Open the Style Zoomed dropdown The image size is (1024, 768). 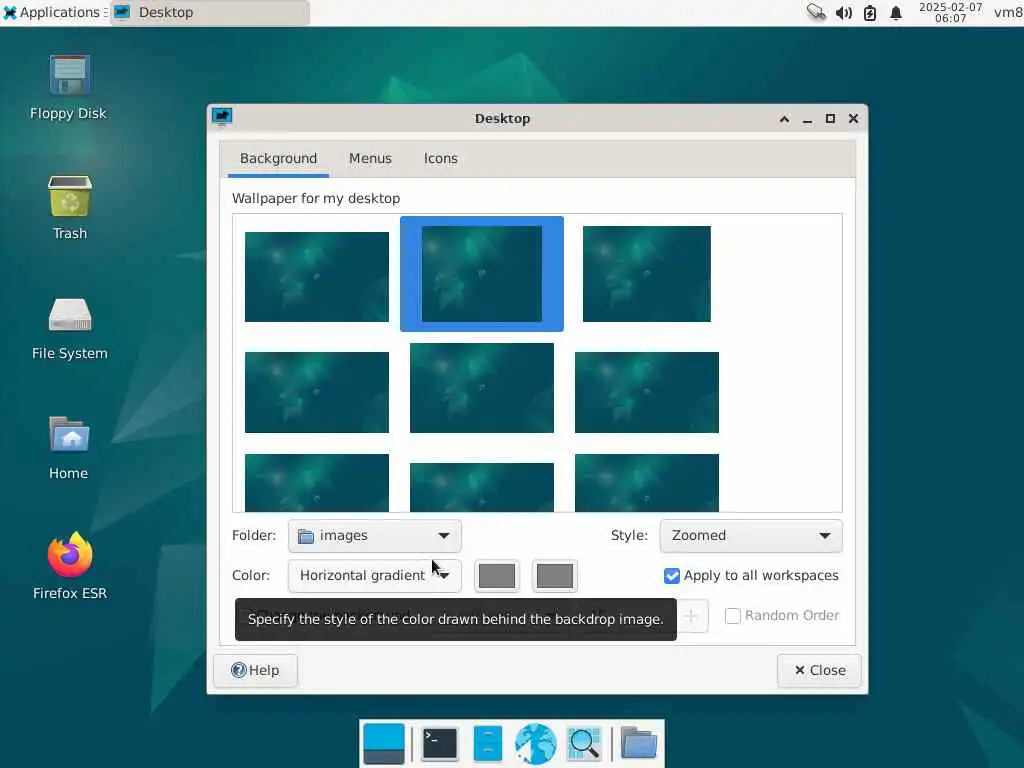pos(751,536)
